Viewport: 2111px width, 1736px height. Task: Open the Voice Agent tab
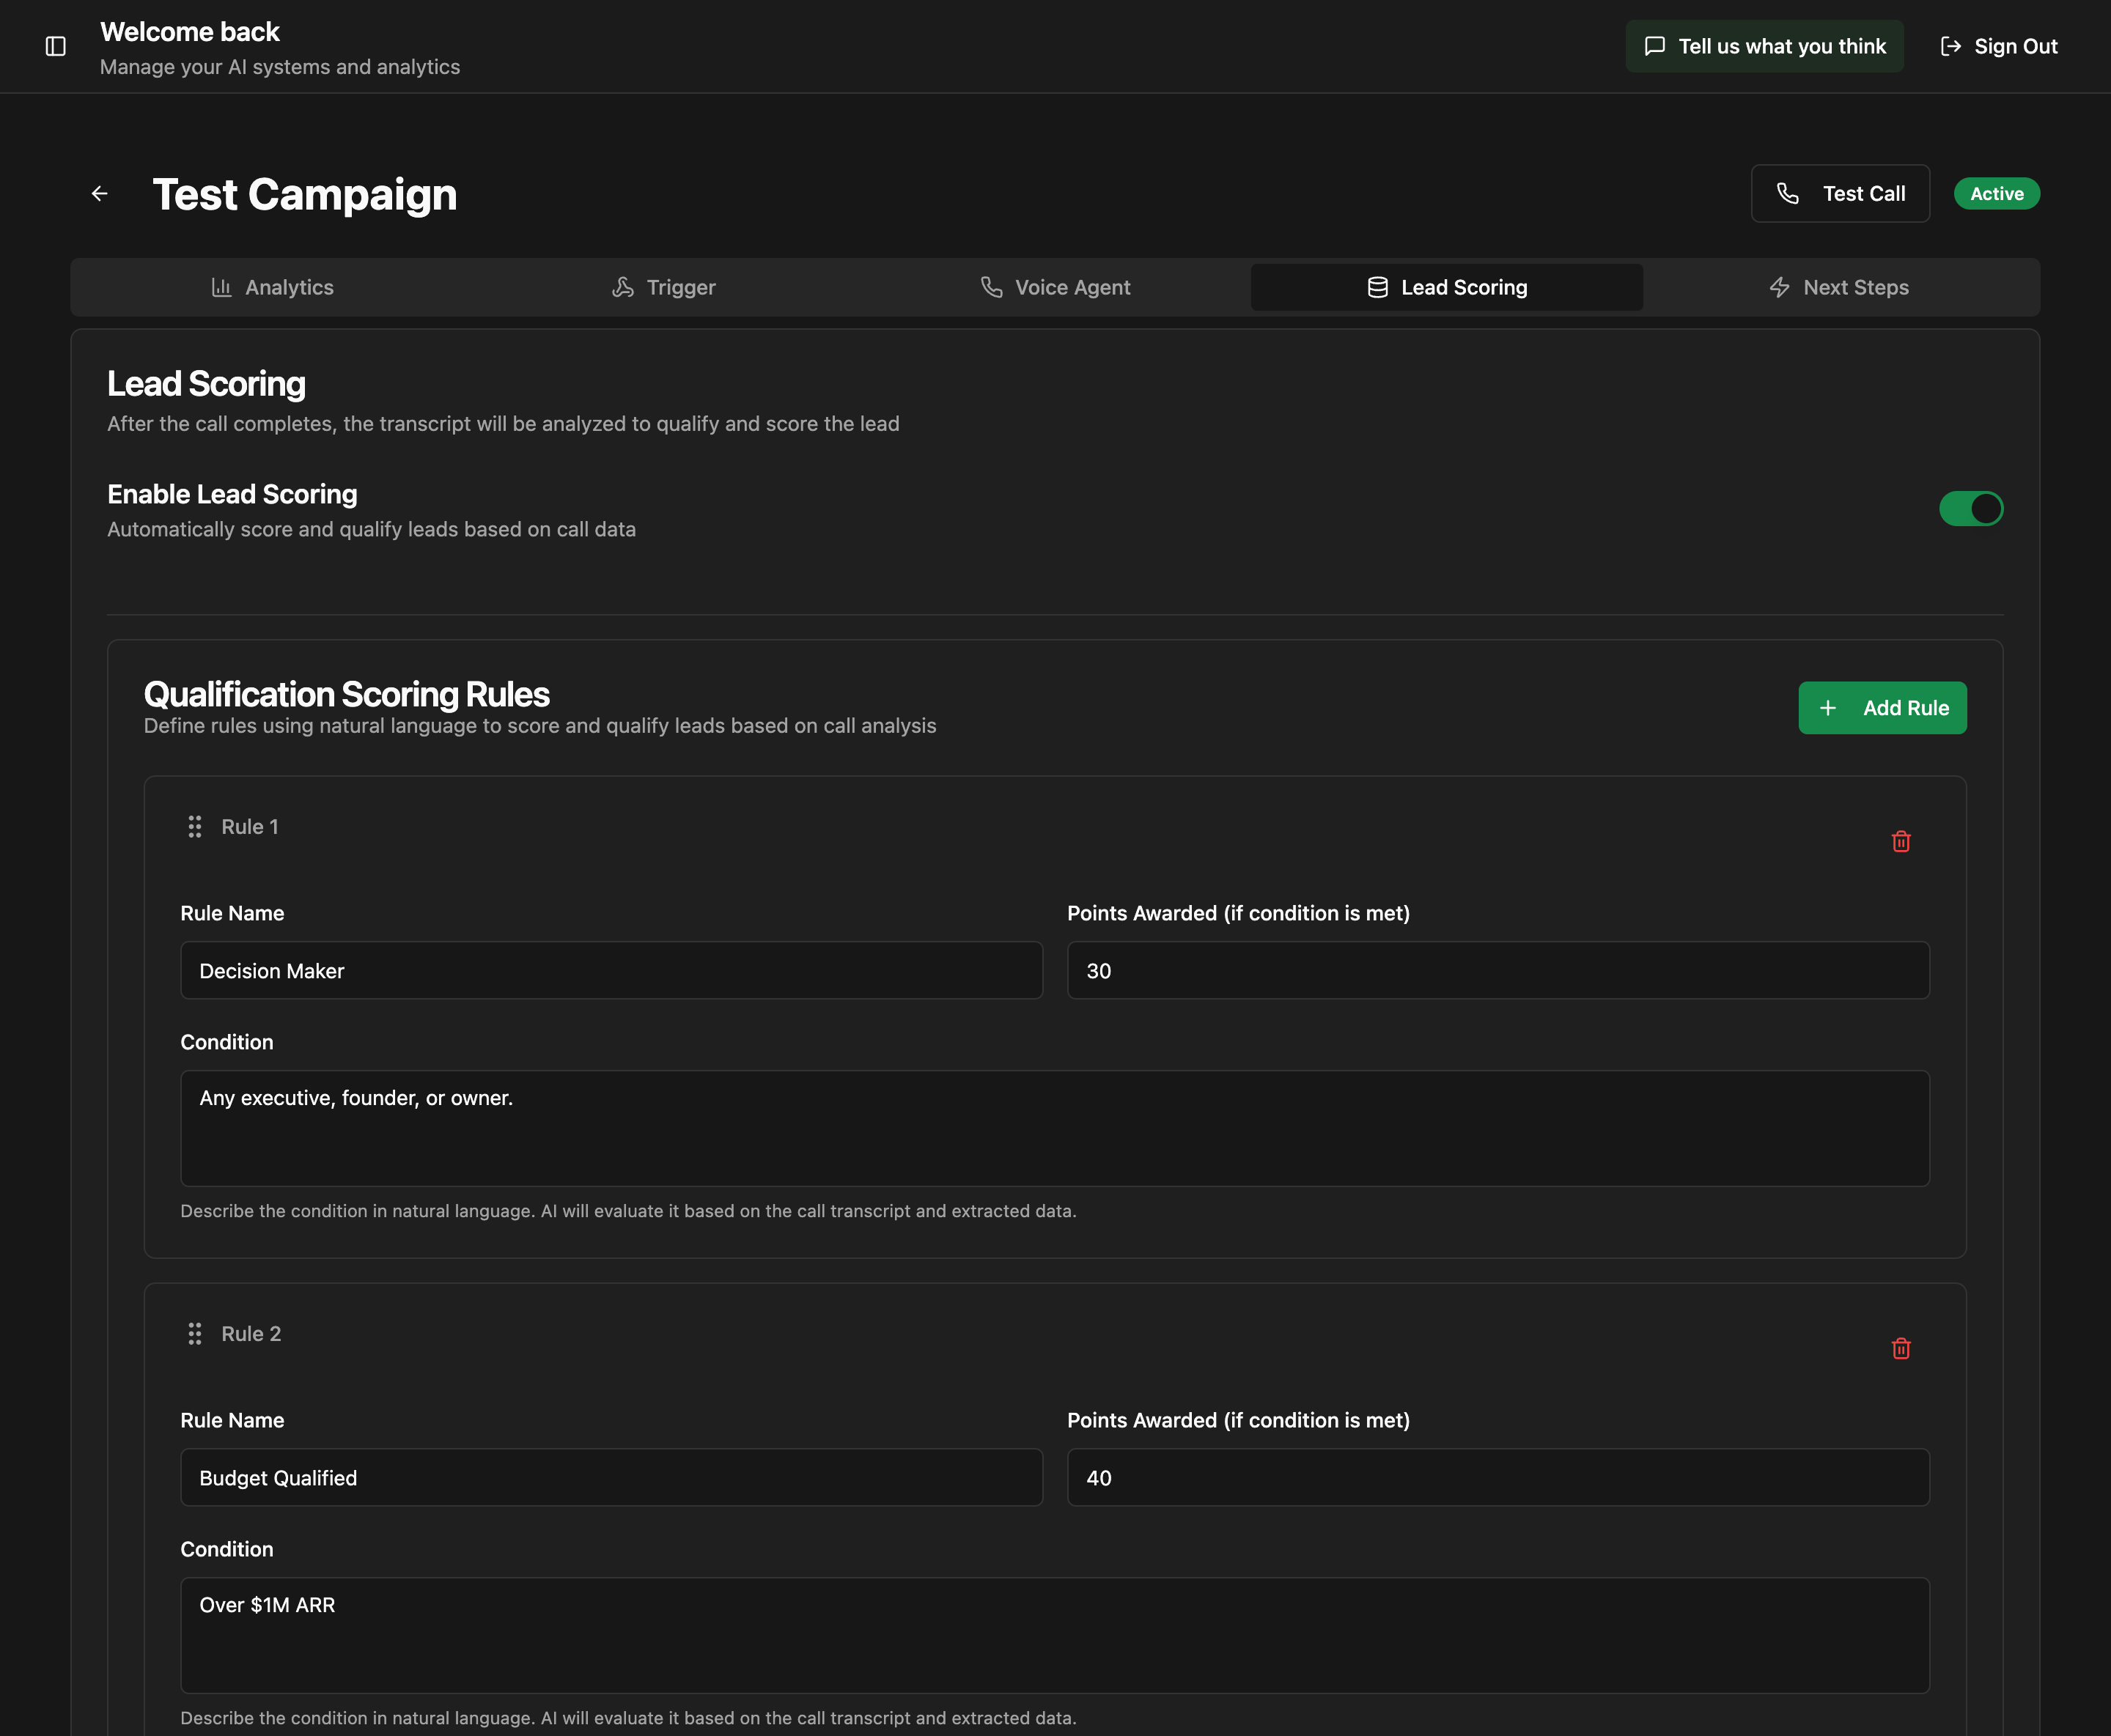coord(1055,287)
